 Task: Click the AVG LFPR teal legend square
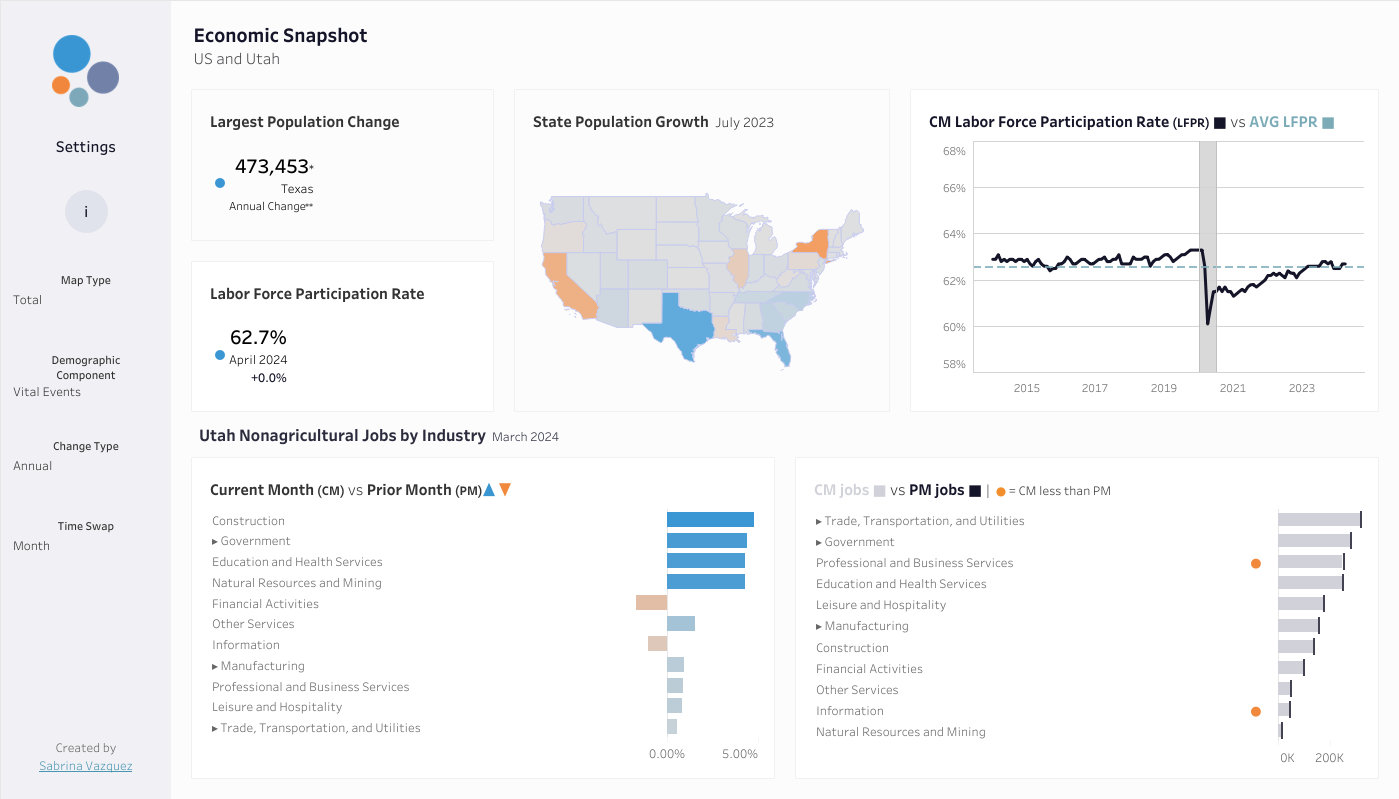(x=1328, y=123)
